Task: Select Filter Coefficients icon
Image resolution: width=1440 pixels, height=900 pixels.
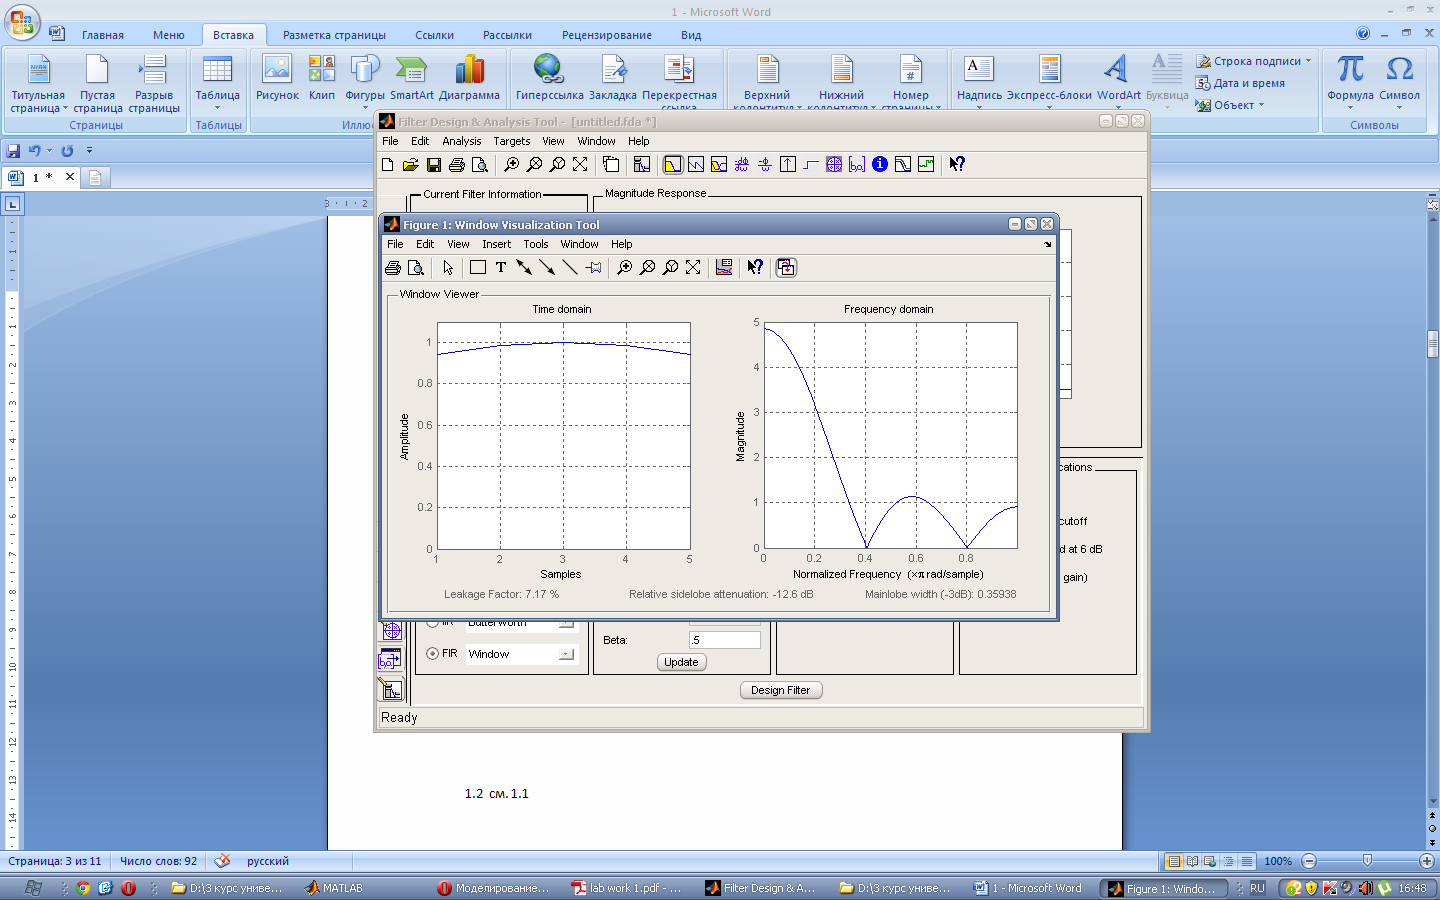Action: (857, 165)
